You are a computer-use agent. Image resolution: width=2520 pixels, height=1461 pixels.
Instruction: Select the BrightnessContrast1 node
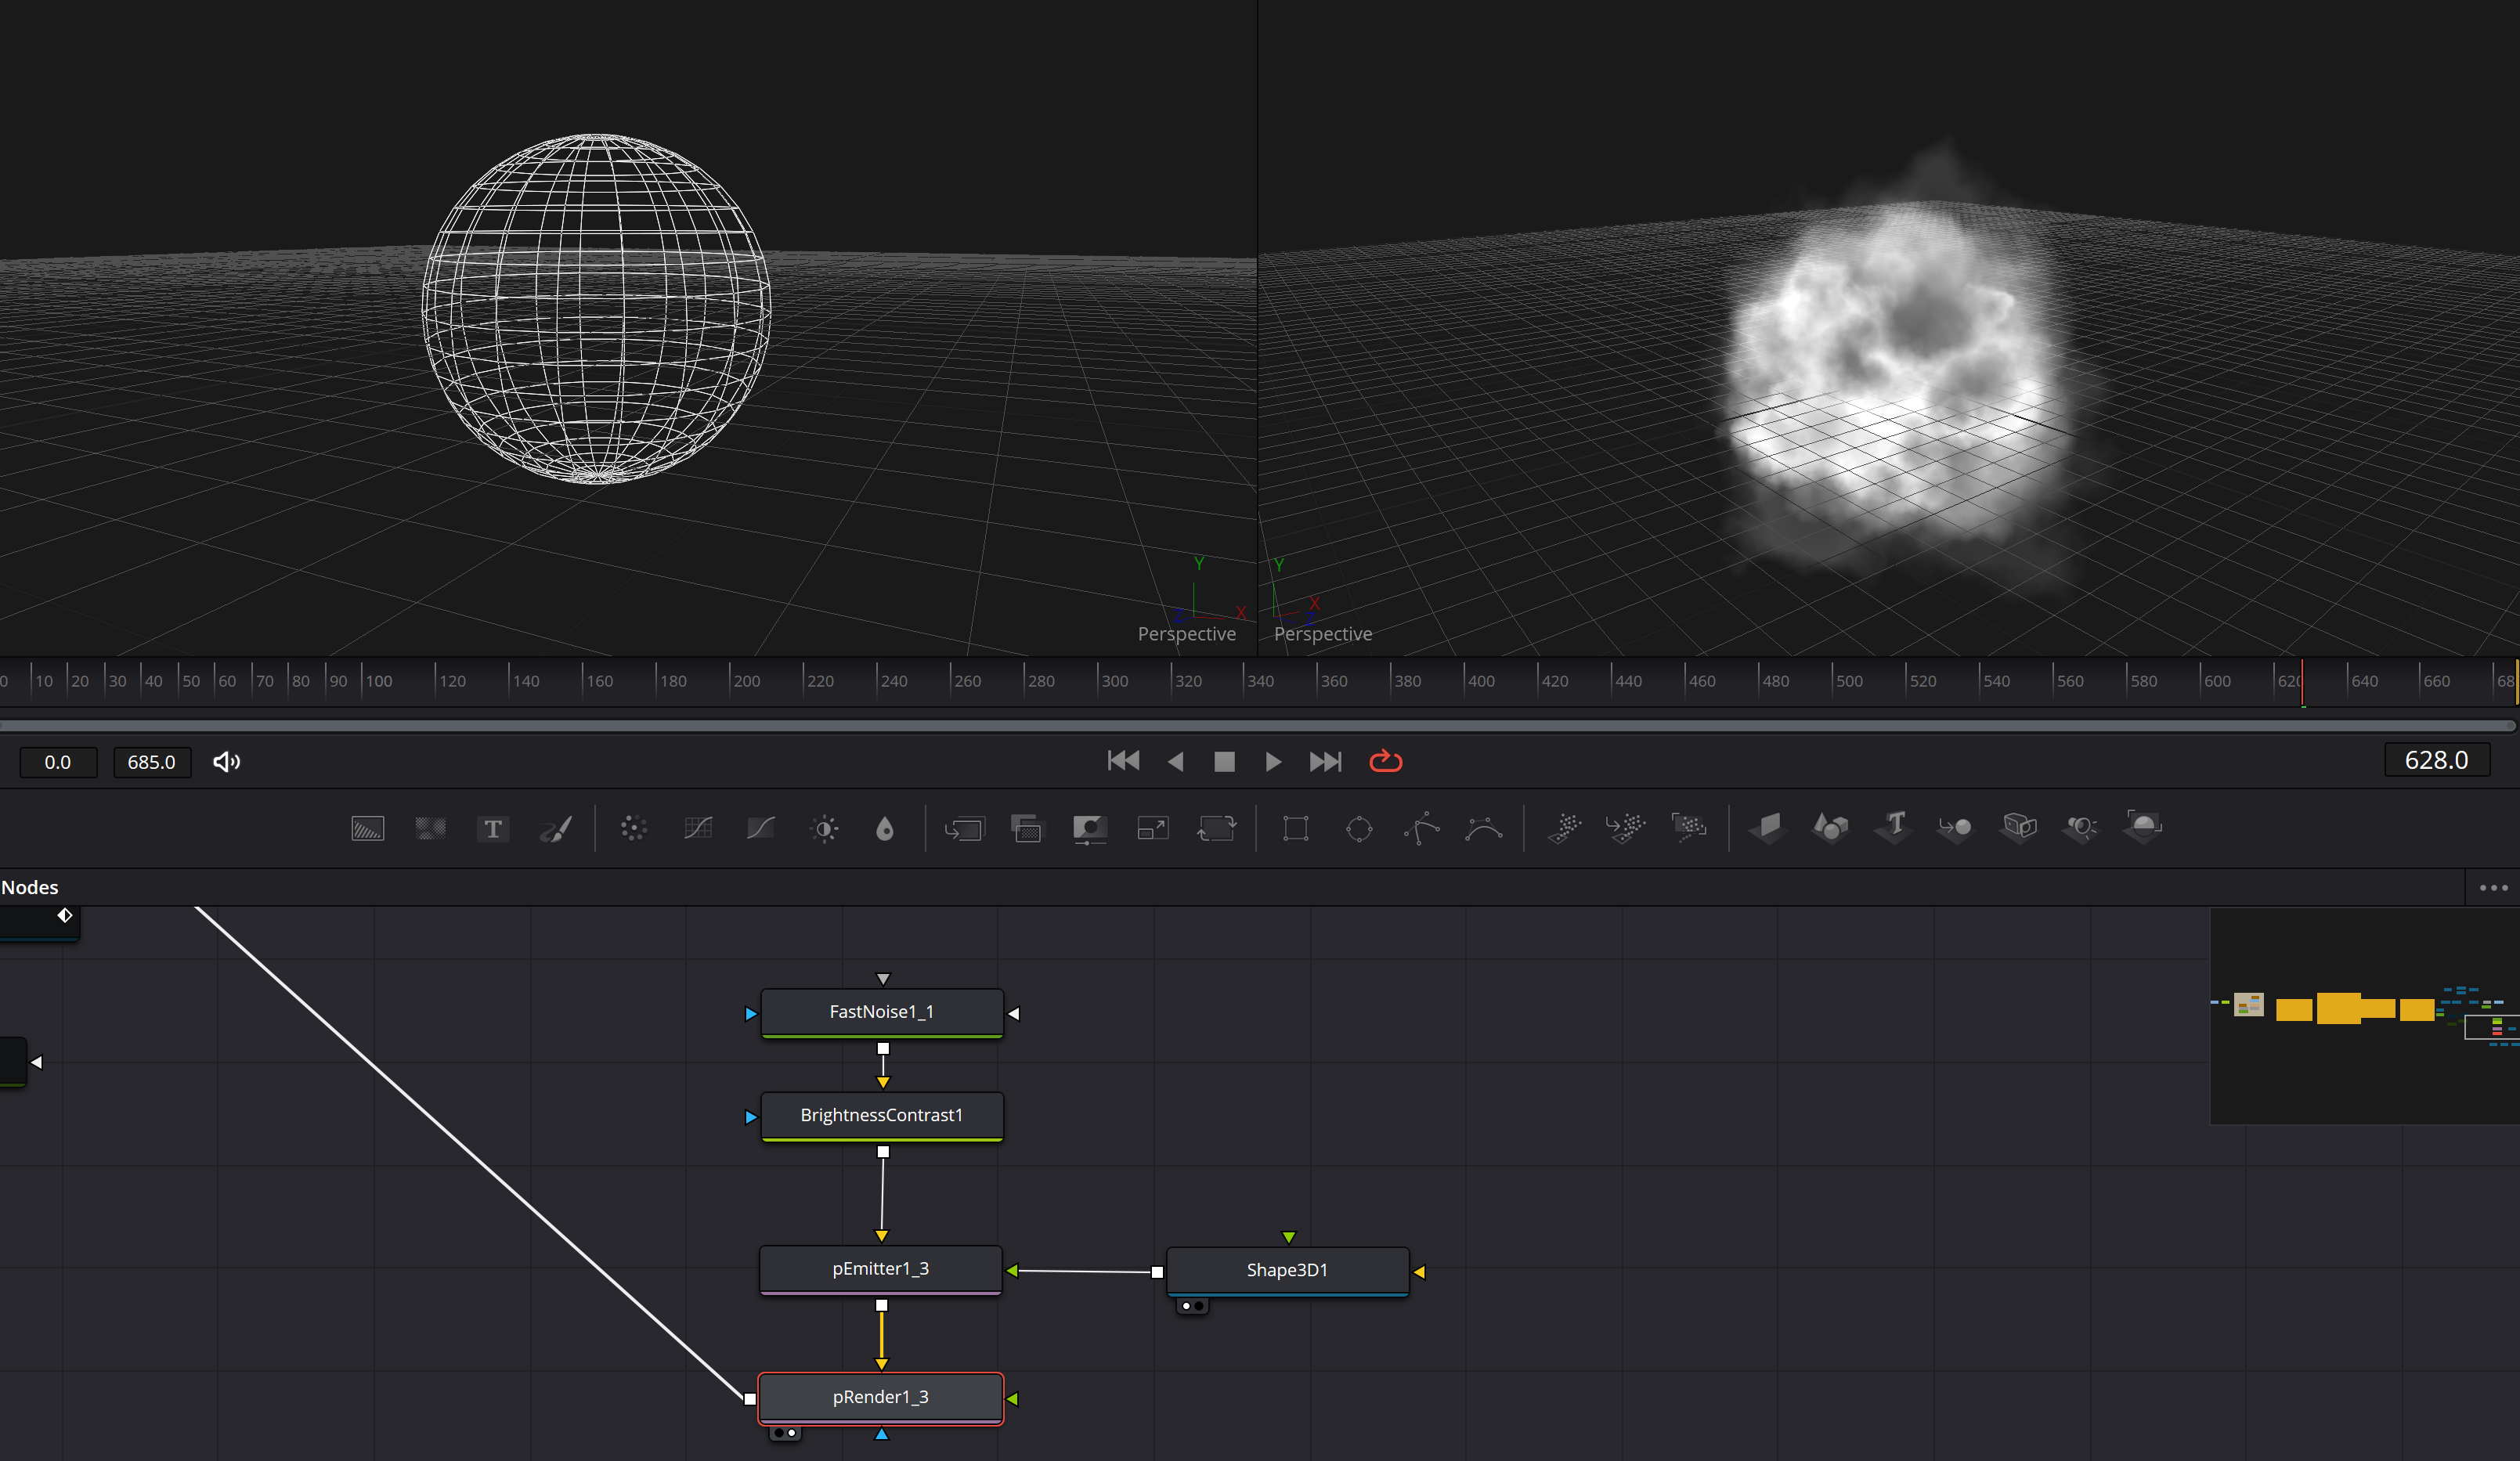pos(881,1115)
